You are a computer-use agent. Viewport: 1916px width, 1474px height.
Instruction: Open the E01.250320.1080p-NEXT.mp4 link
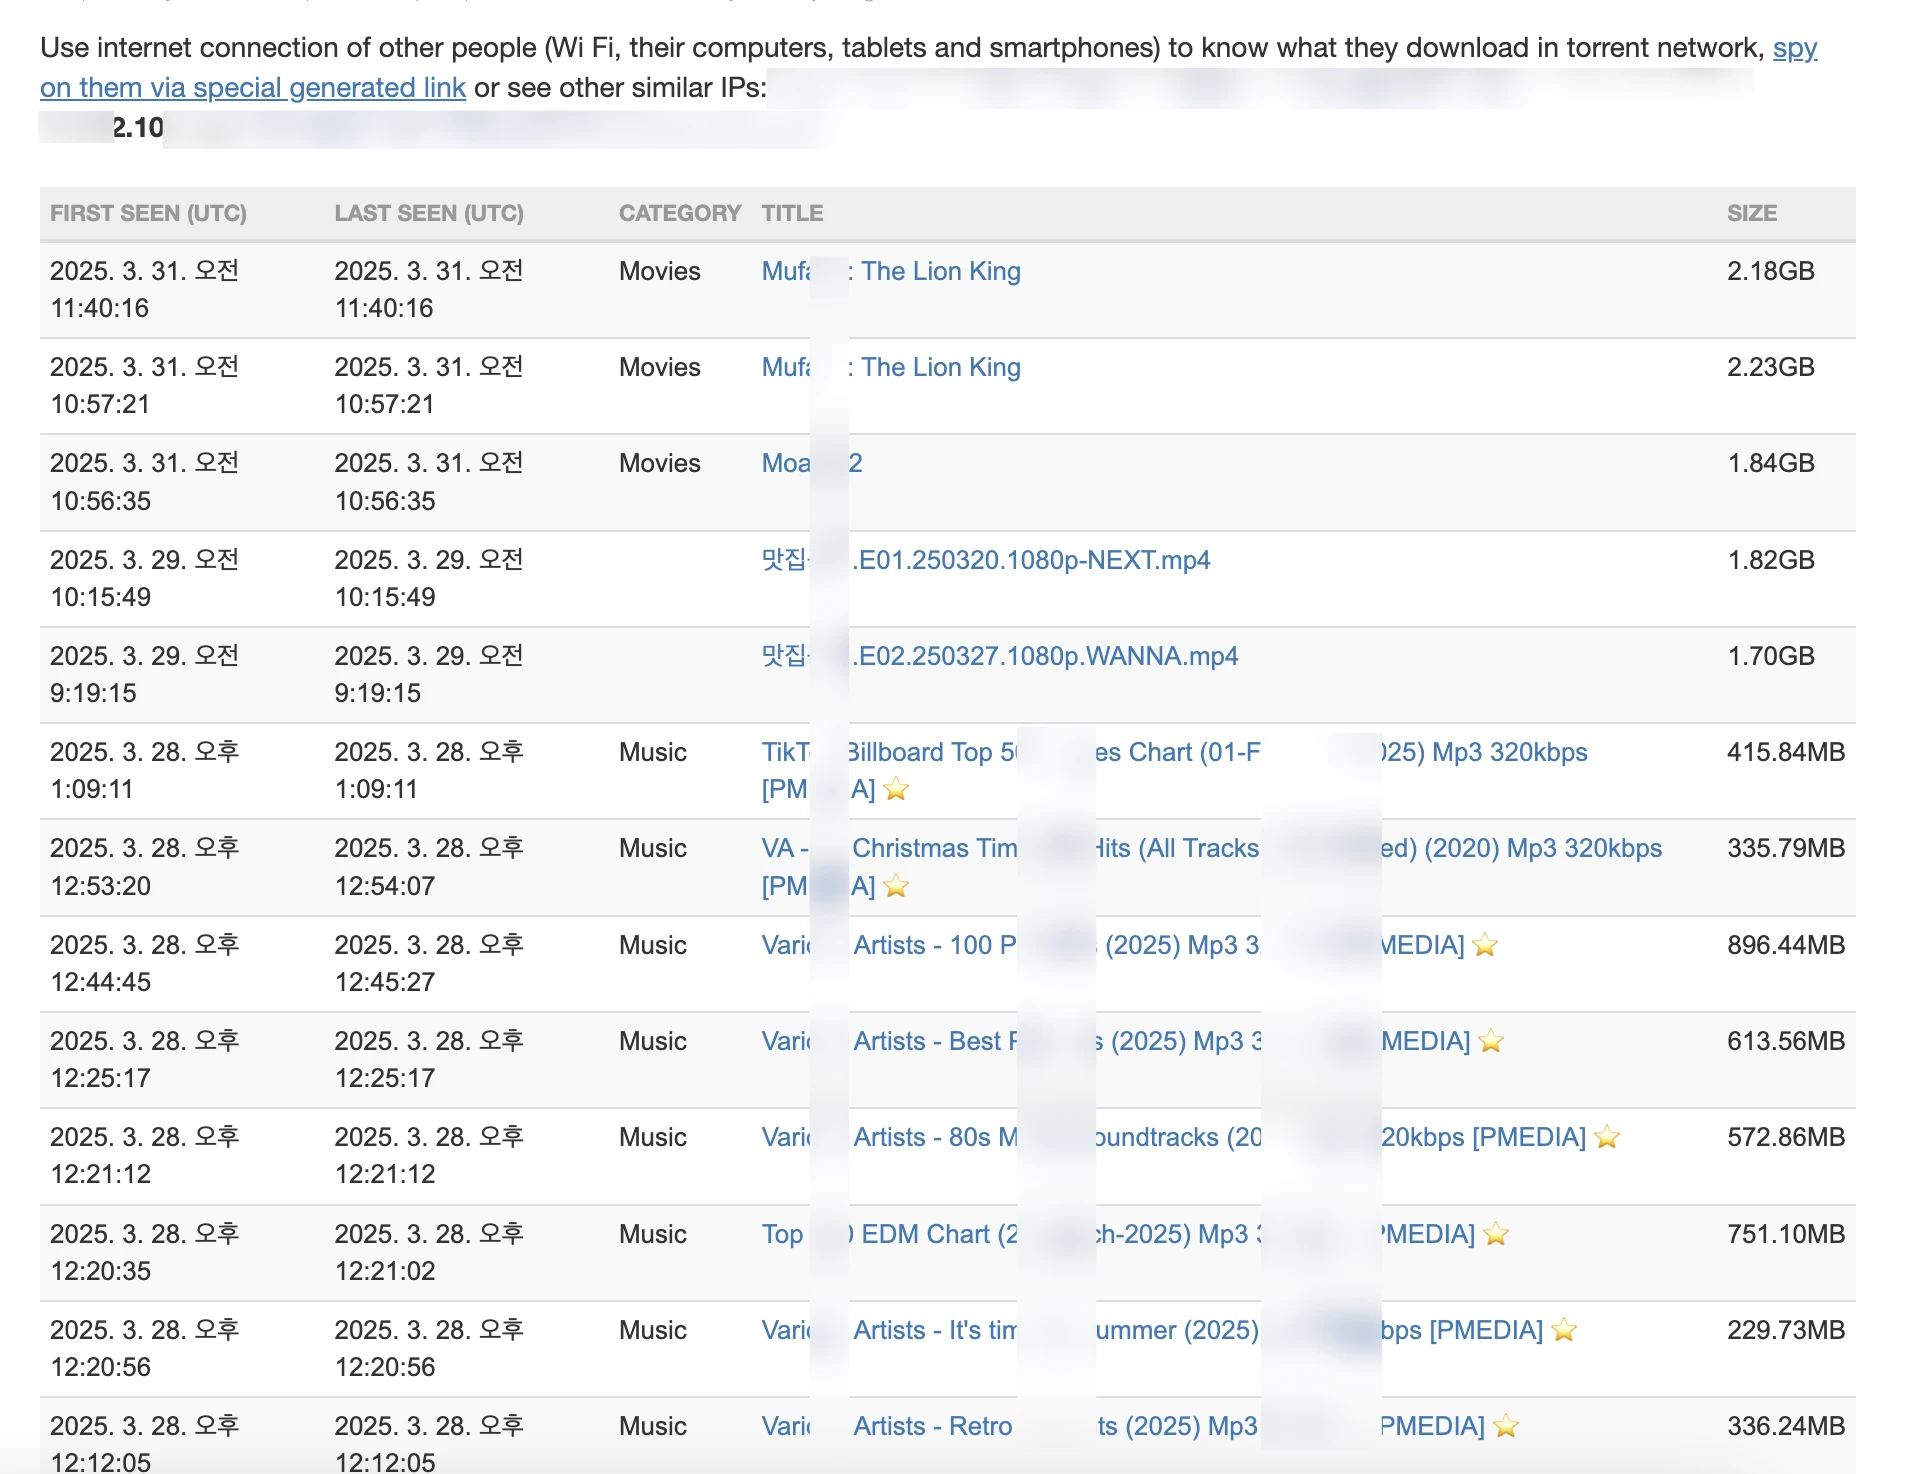tap(1033, 560)
